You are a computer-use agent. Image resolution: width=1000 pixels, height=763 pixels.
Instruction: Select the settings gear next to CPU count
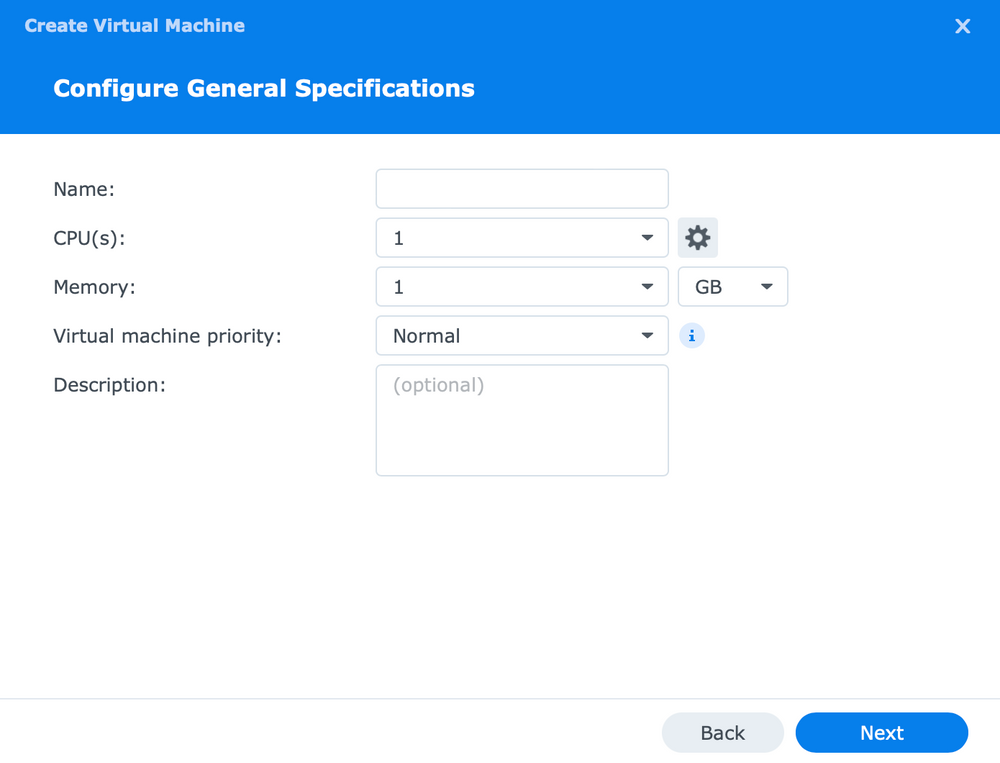(697, 237)
